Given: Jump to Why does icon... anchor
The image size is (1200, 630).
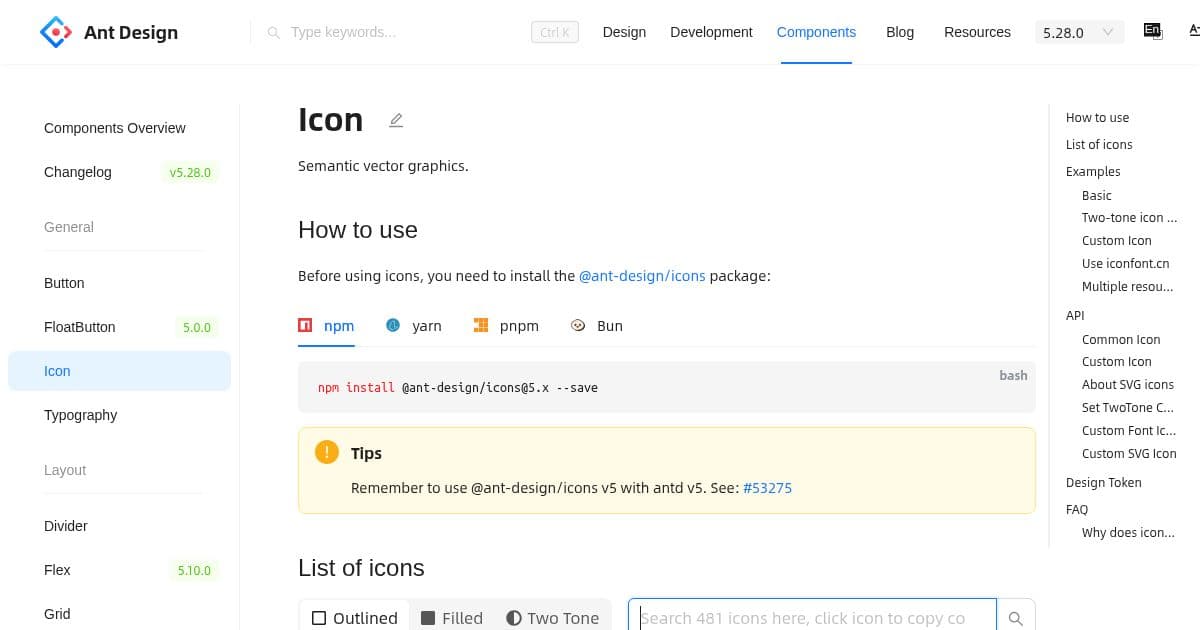Looking at the screenshot, I should [1128, 532].
